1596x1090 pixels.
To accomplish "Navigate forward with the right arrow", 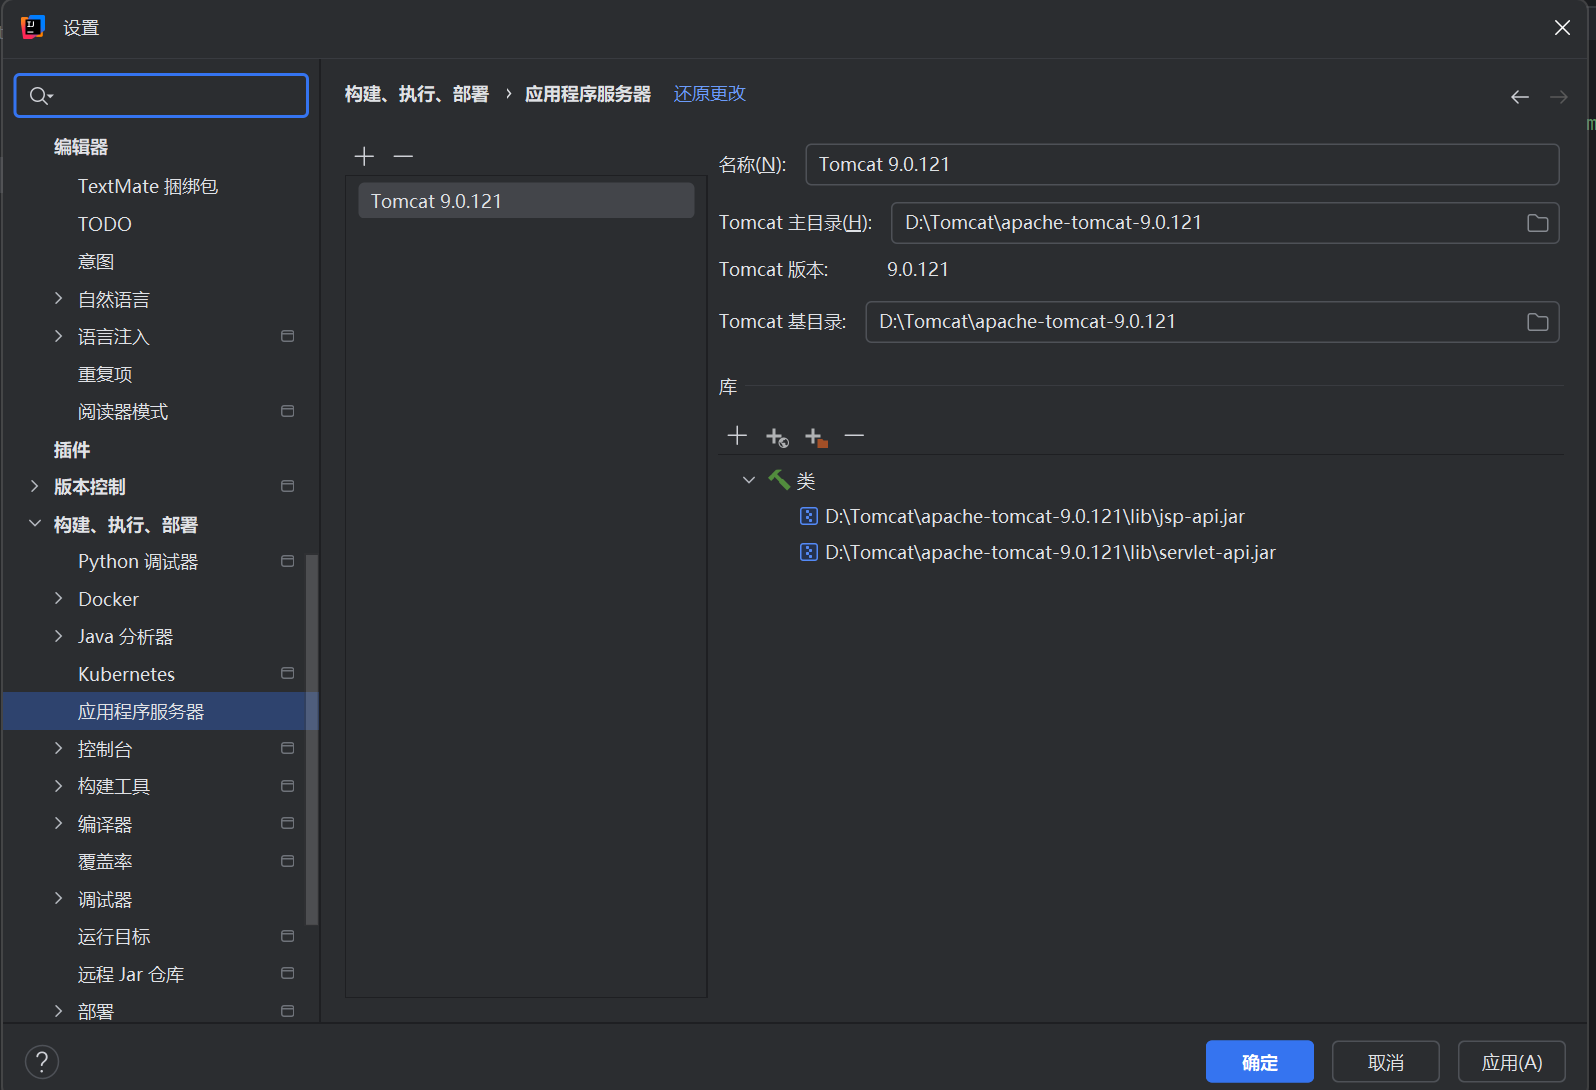I will 1559,97.
